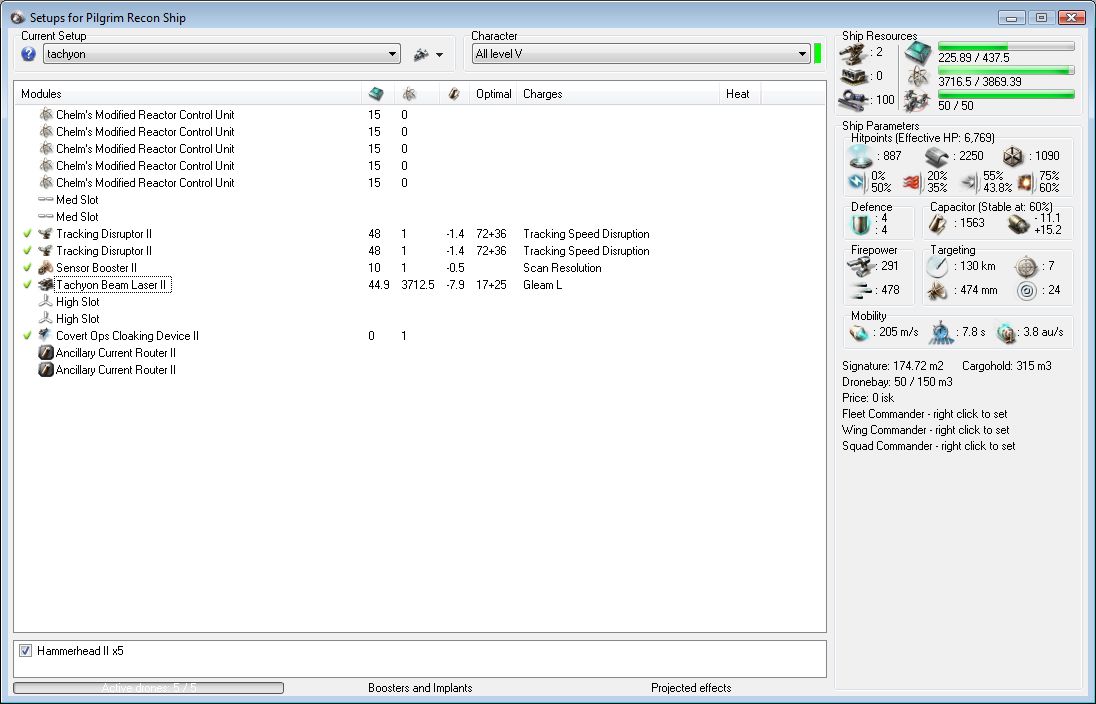Click the CPU usage progress bar
Viewport: 1096px width, 704px height.
click(1006, 46)
